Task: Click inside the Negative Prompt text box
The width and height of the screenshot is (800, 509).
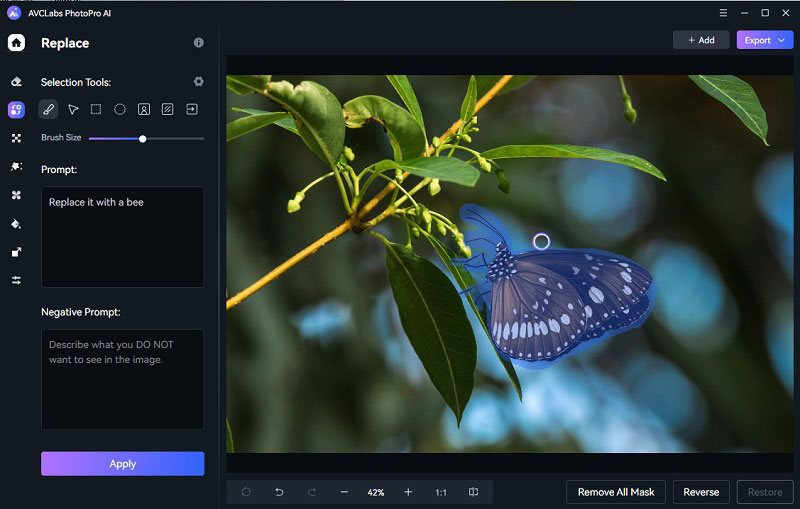Action: click(x=122, y=379)
